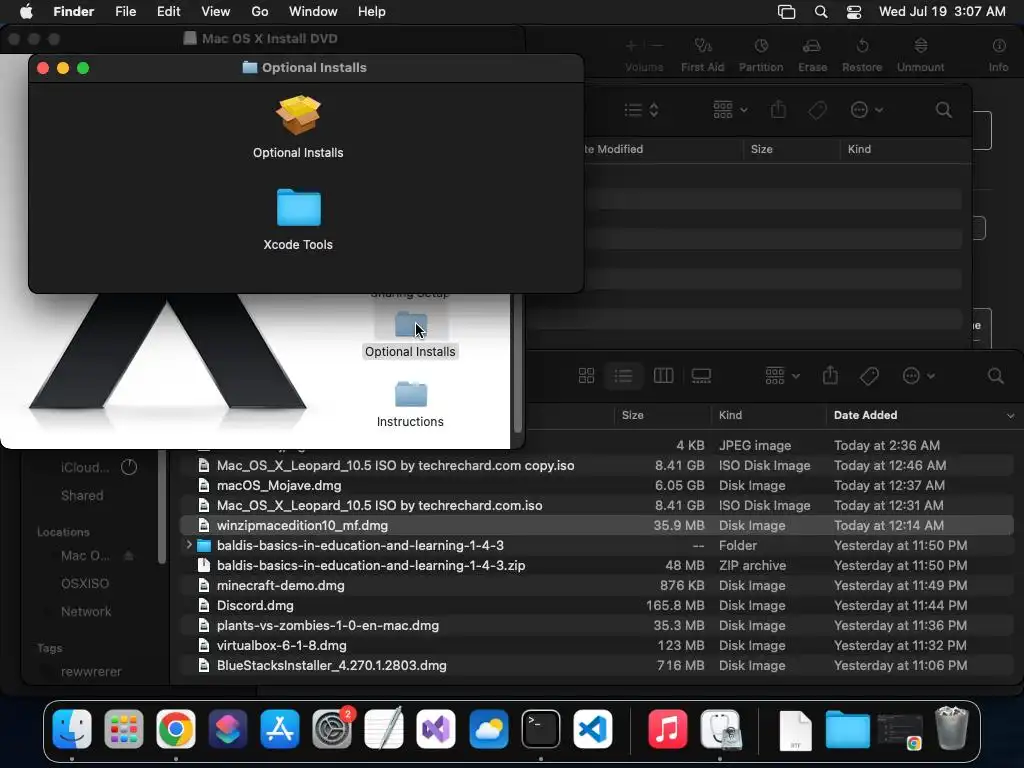Open Spotlight search in menu bar
This screenshot has width=1024, height=768.
(x=821, y=12)
